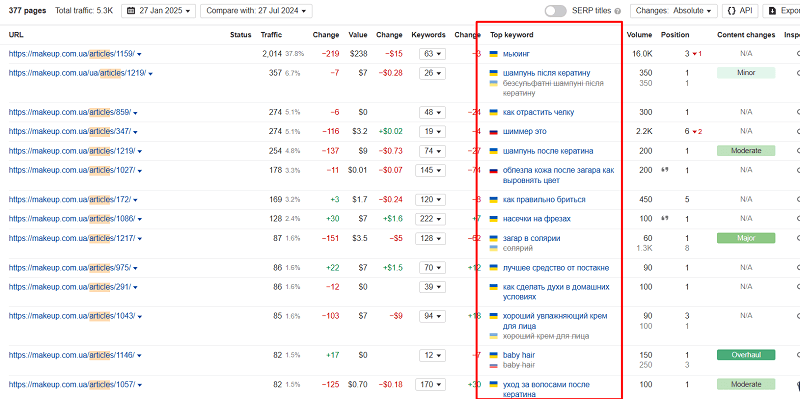The width and height of the screenshot is (800, 399).
Task: Click flag icon beside насечки на фрезах
Action: pyautogui.click(x=493, y=219)
